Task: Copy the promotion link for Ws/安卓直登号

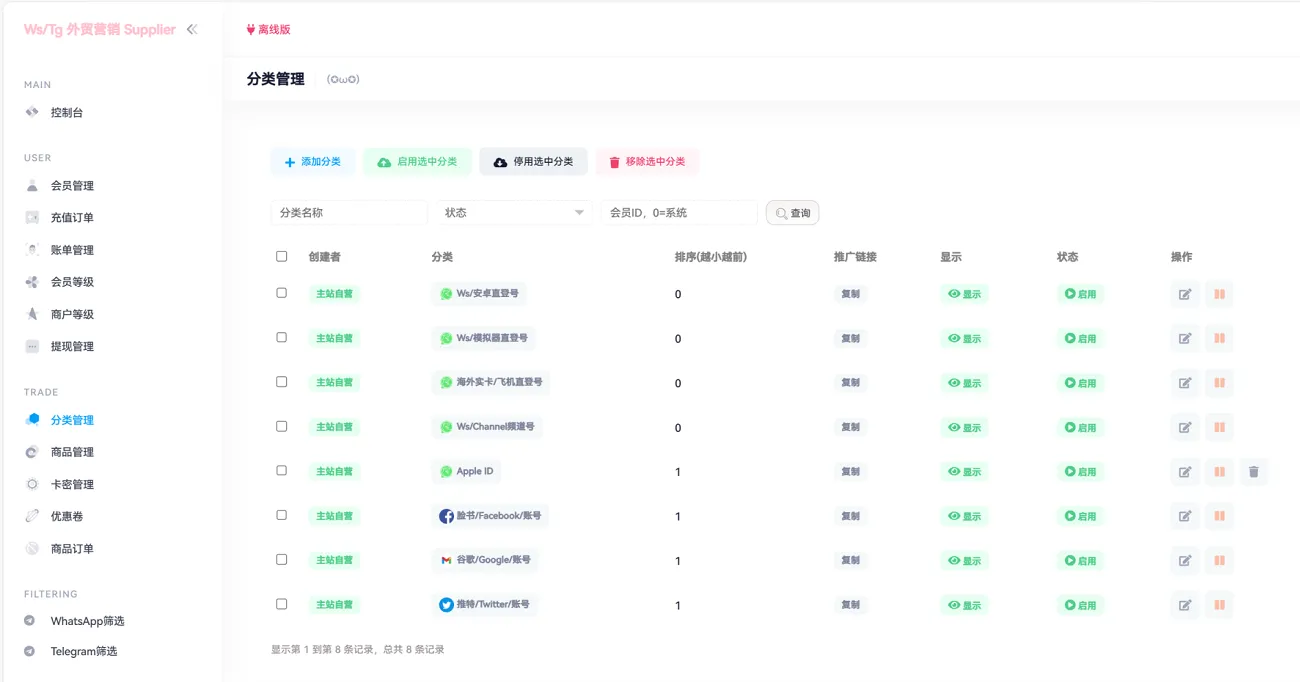Action: click(850, 294)
